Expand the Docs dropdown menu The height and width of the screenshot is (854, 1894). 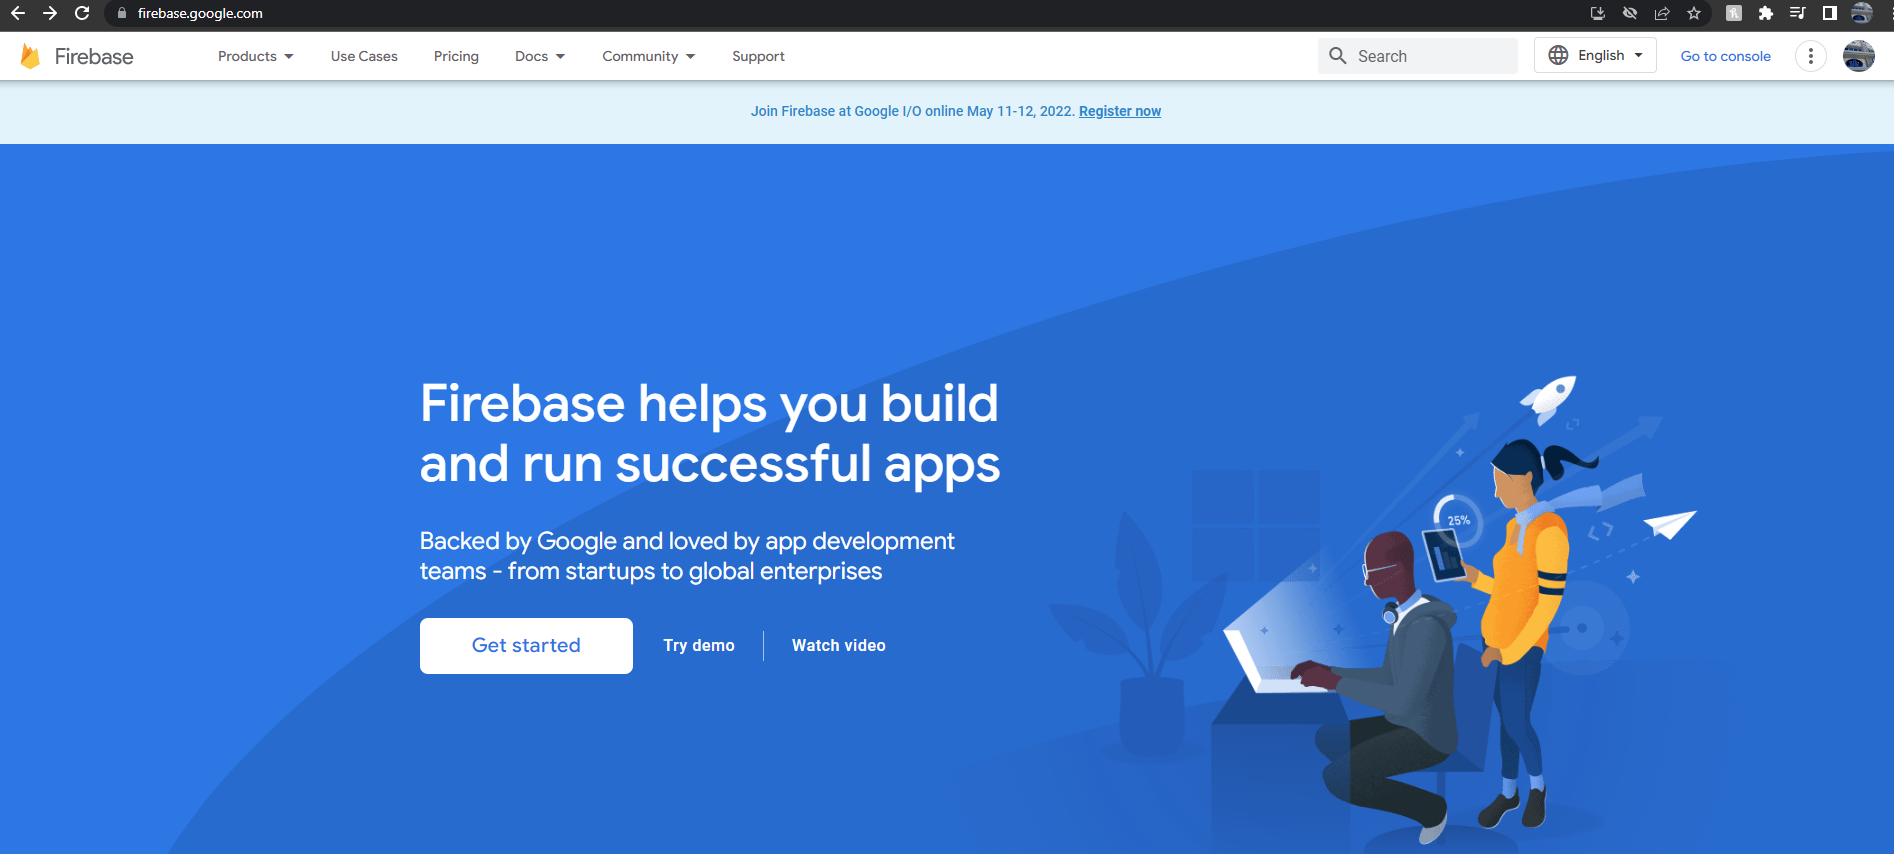tap(540, 56)
